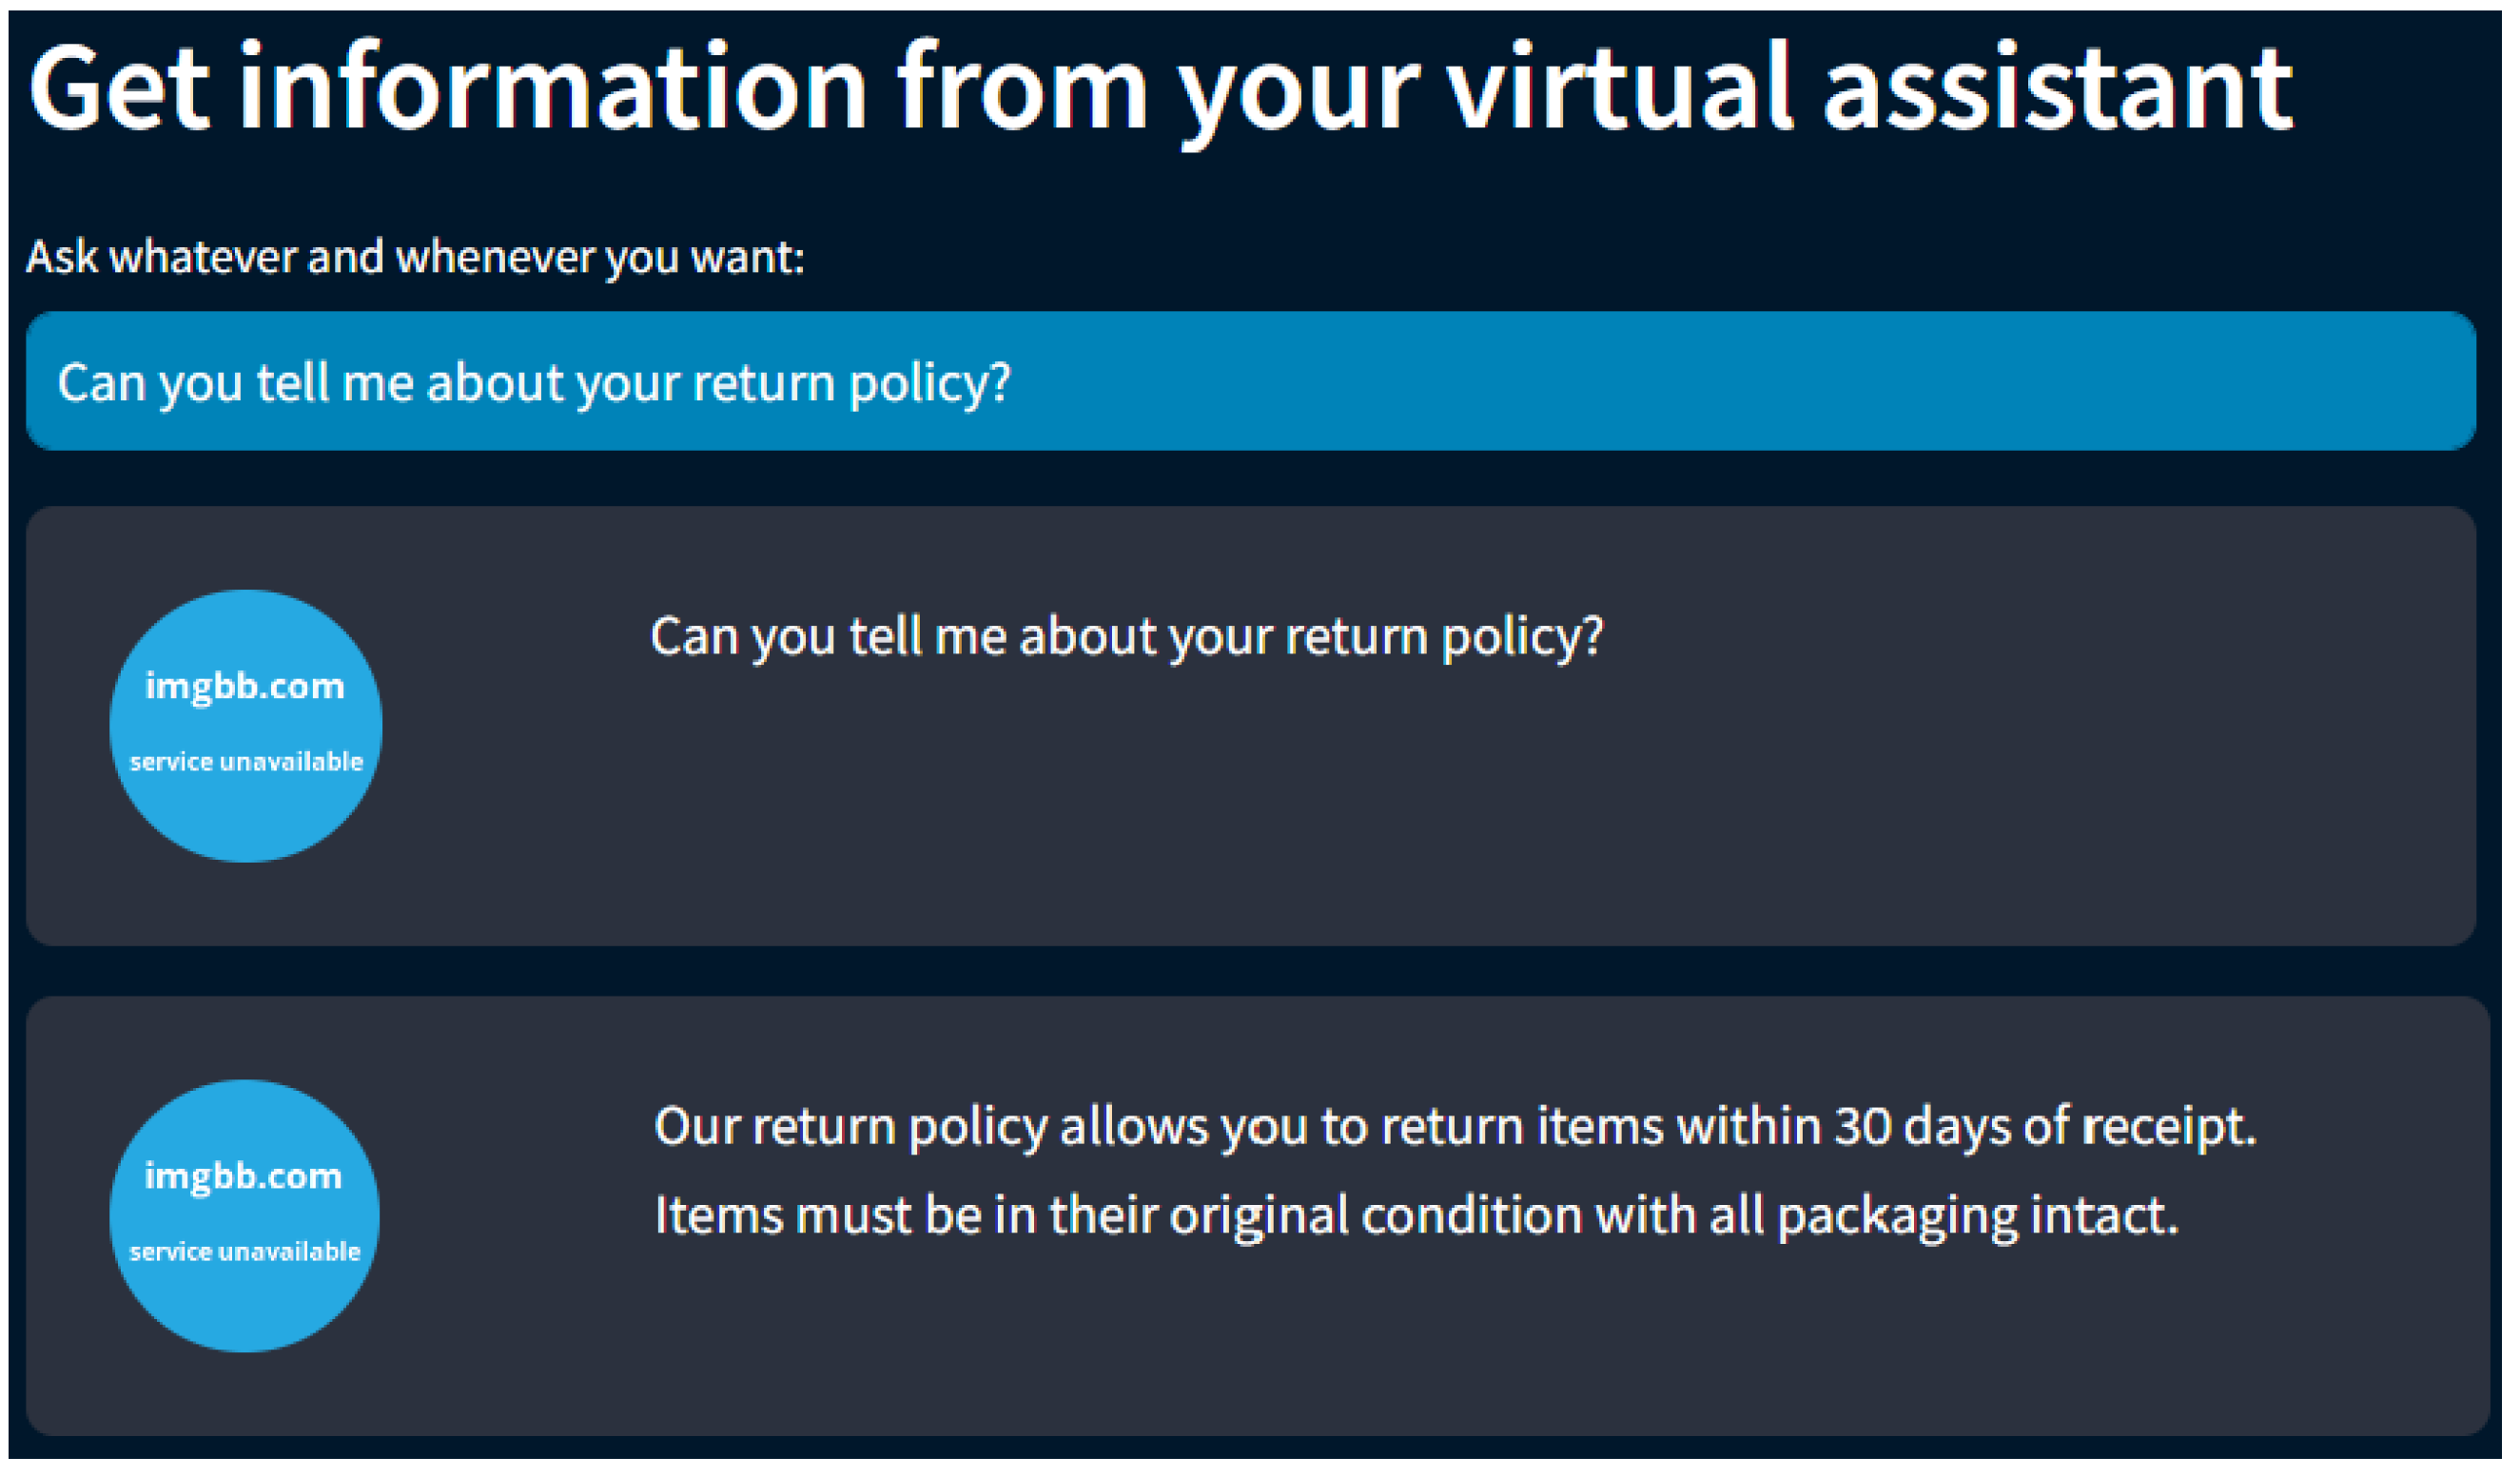Click the blue question input field
This screenshot has height=1476, width=2520.
[1250, 382]
